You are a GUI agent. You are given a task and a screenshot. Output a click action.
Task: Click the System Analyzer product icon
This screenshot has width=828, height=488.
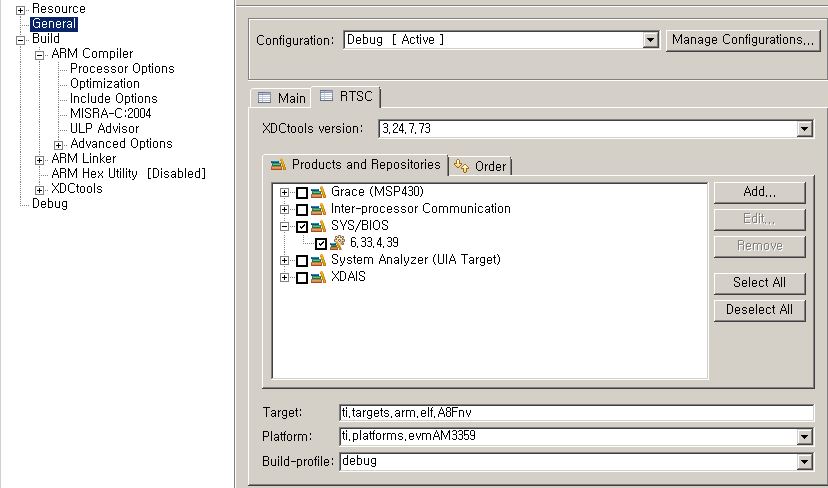pos(318,260)
